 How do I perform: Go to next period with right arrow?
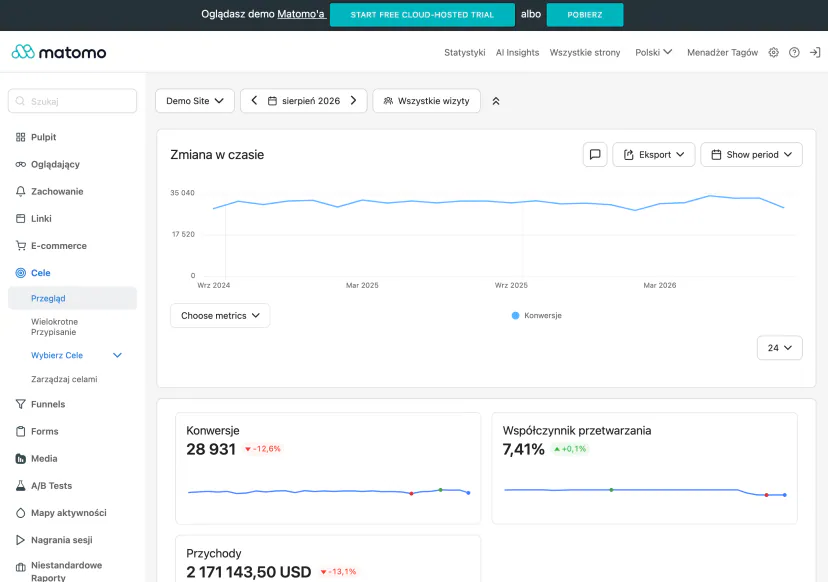[x=353, y=100]
